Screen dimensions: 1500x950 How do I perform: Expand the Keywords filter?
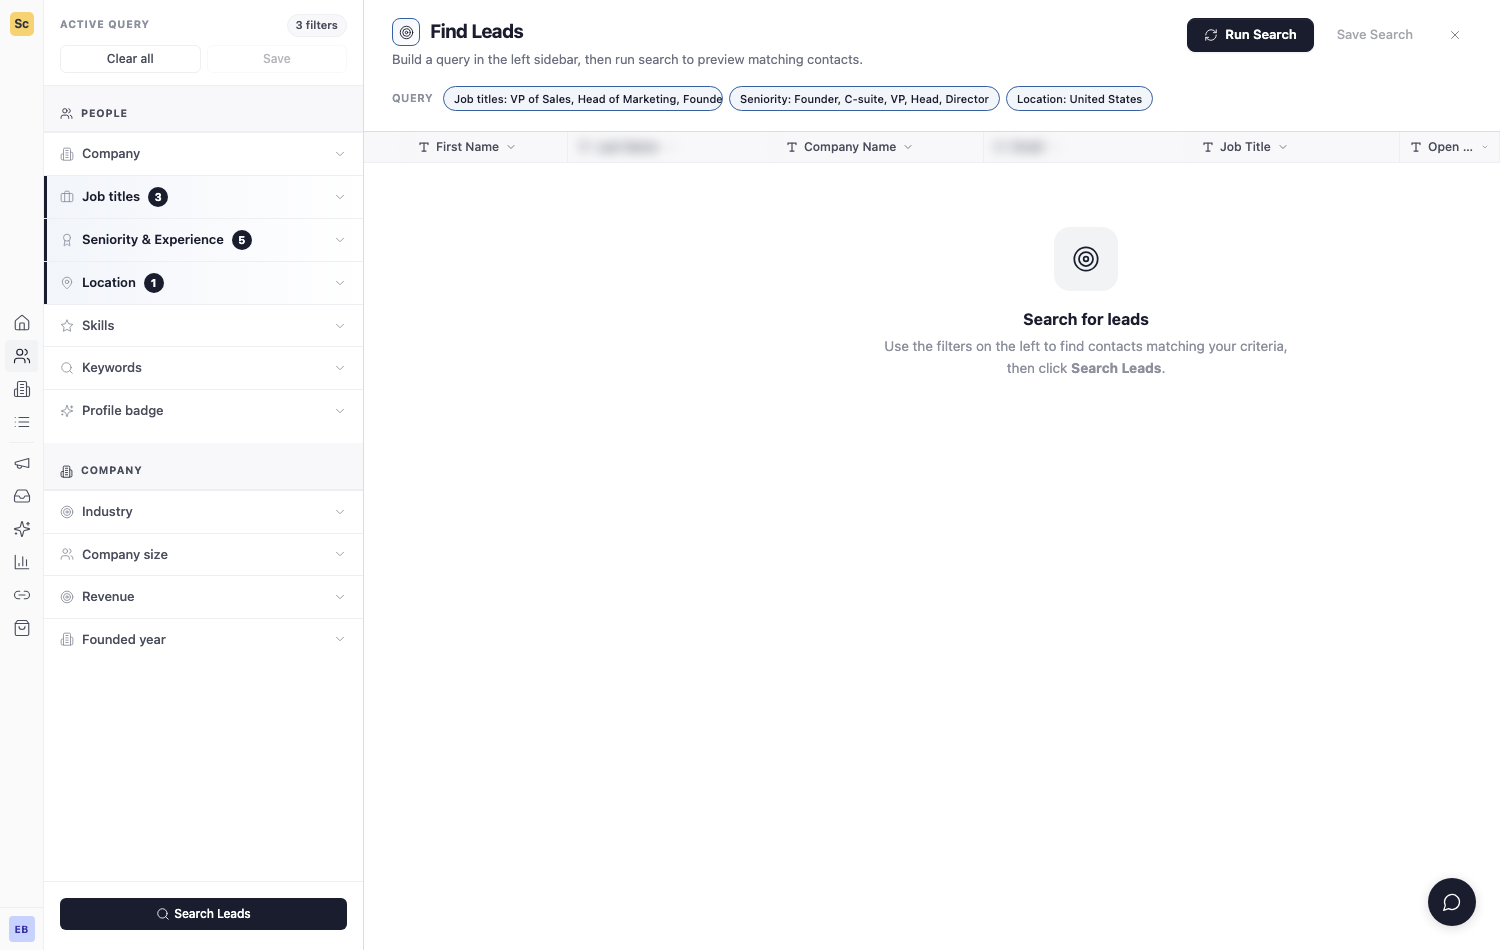(204, 368)
